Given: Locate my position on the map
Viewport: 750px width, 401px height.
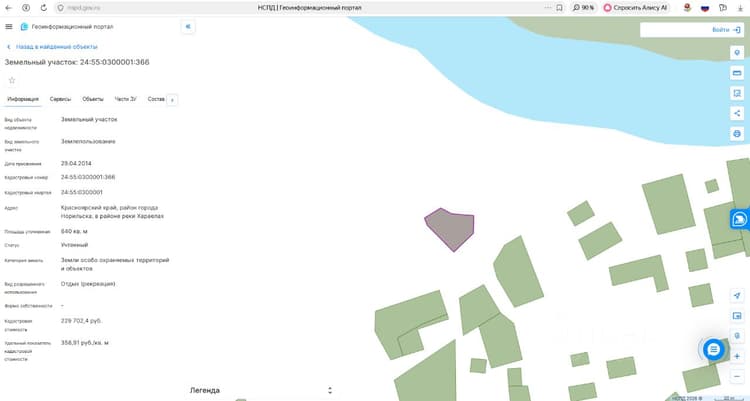Looking at the screenshot, I should click(737, 296).
